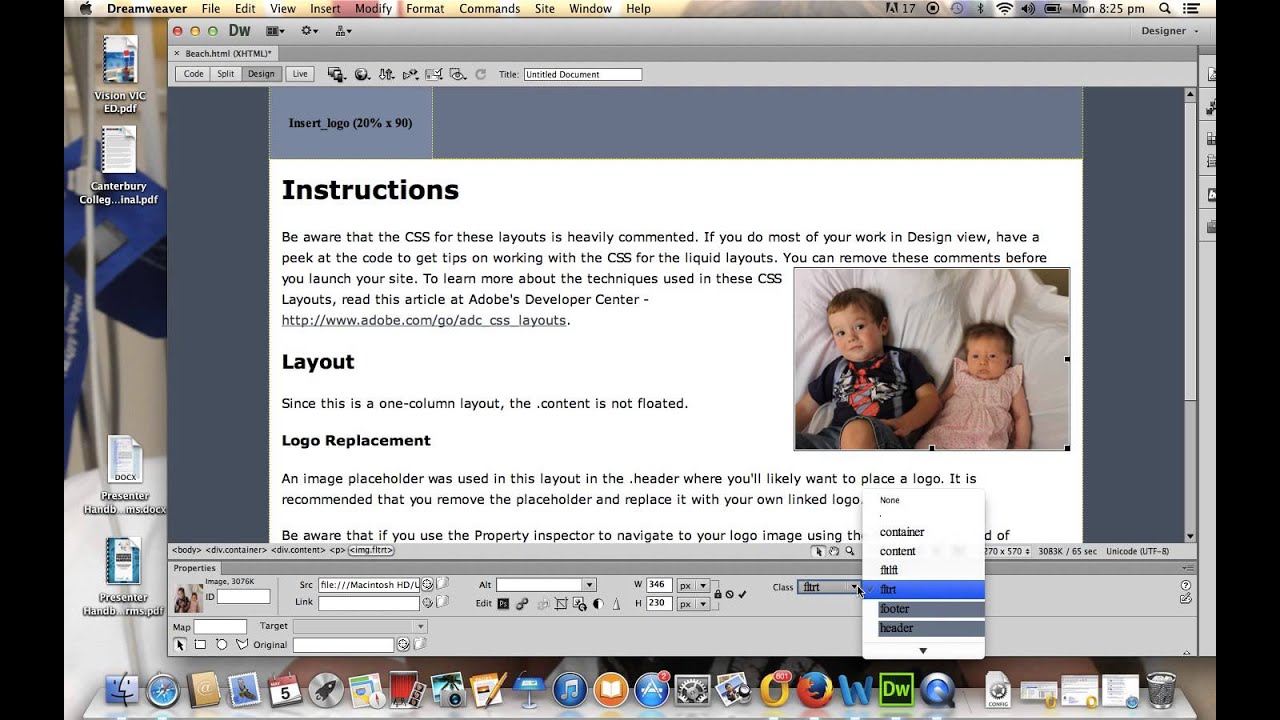Show more classes arrow in list

923,651
